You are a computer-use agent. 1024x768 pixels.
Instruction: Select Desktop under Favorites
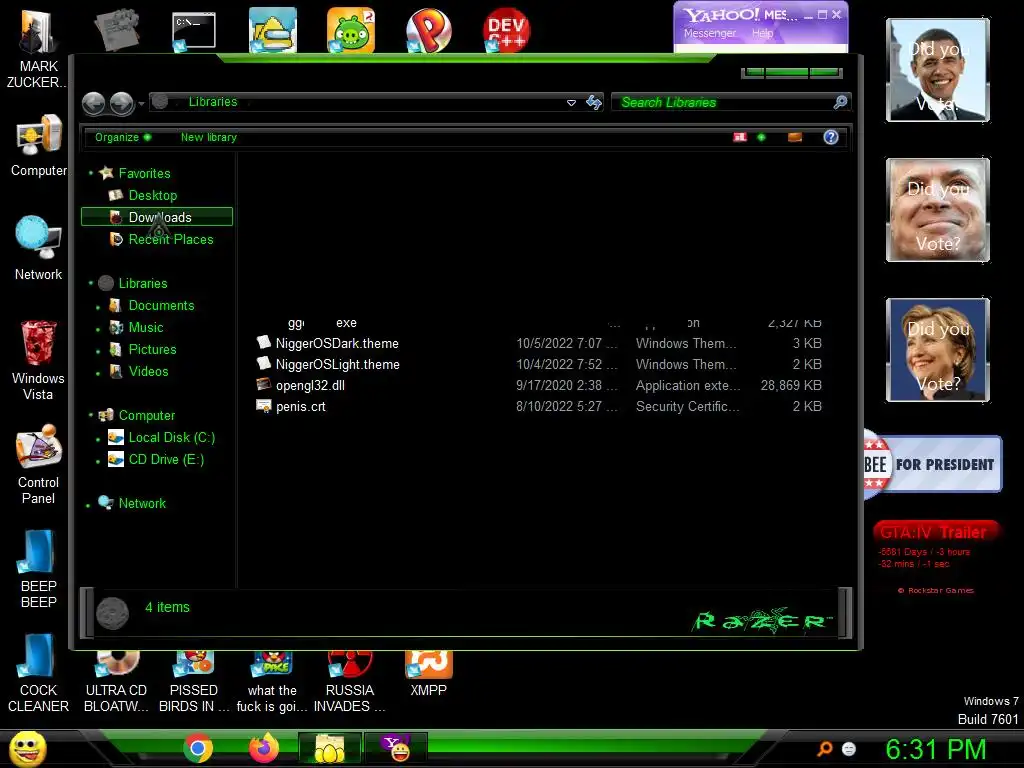152,195
